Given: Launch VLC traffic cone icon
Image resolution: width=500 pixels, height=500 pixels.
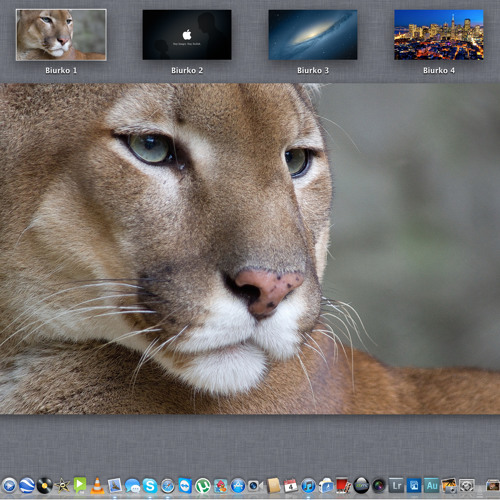Looking at the screenshot, I should pos(97,485).
